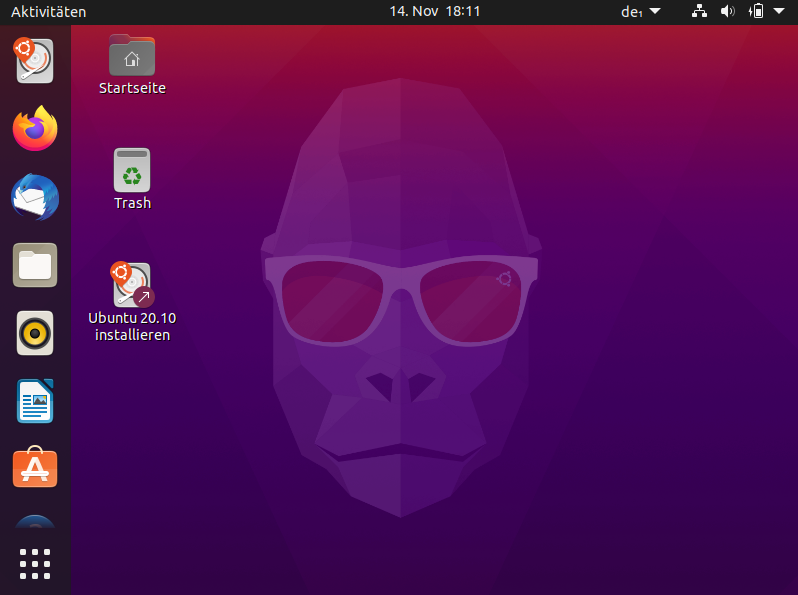Open the Files manager in the dock
798x595 pixels.
coord(35,265)
